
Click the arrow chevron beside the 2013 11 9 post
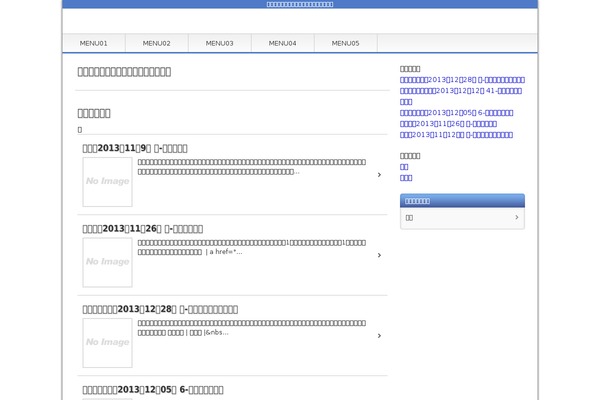pos(379,175)
